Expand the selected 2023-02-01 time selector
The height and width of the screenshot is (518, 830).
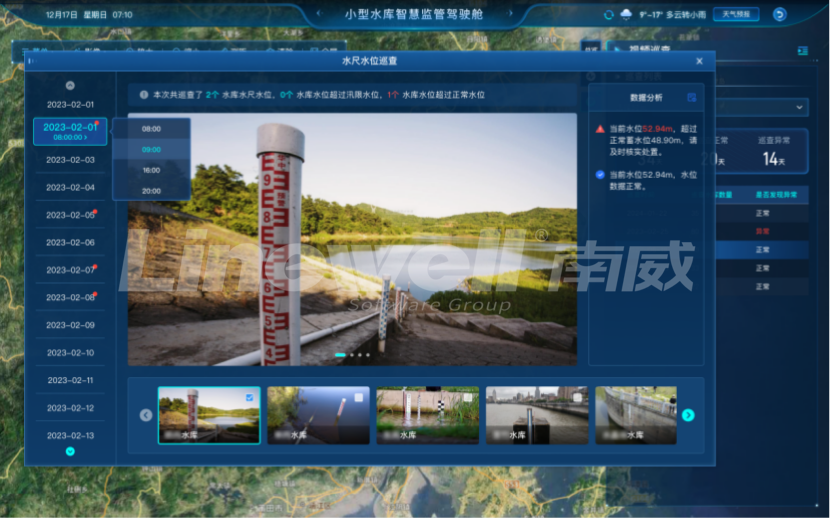pos(70,132)
